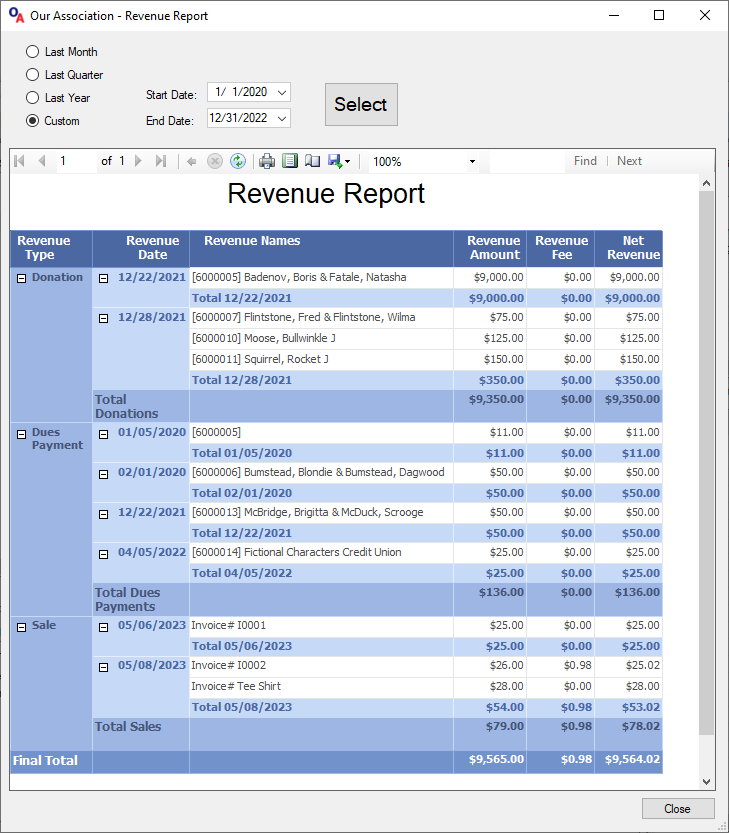Open the End Date picker dropdown

pos(282,118)
